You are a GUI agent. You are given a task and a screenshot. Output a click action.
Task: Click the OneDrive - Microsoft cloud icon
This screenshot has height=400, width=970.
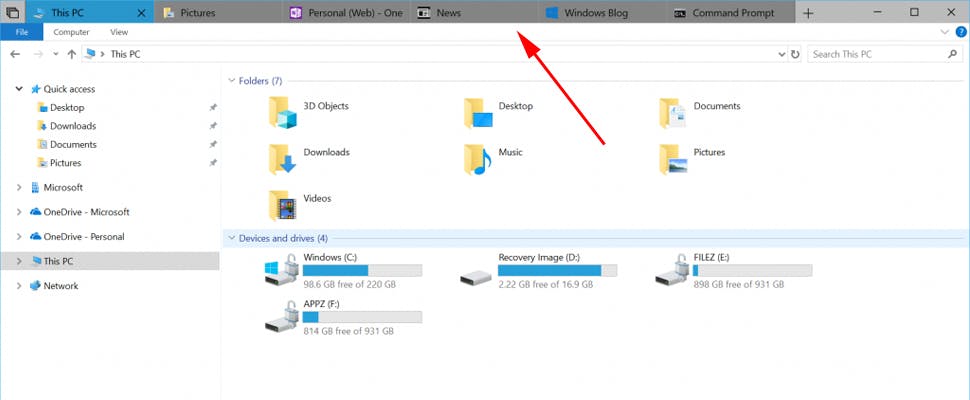click(x=36, y=211)
